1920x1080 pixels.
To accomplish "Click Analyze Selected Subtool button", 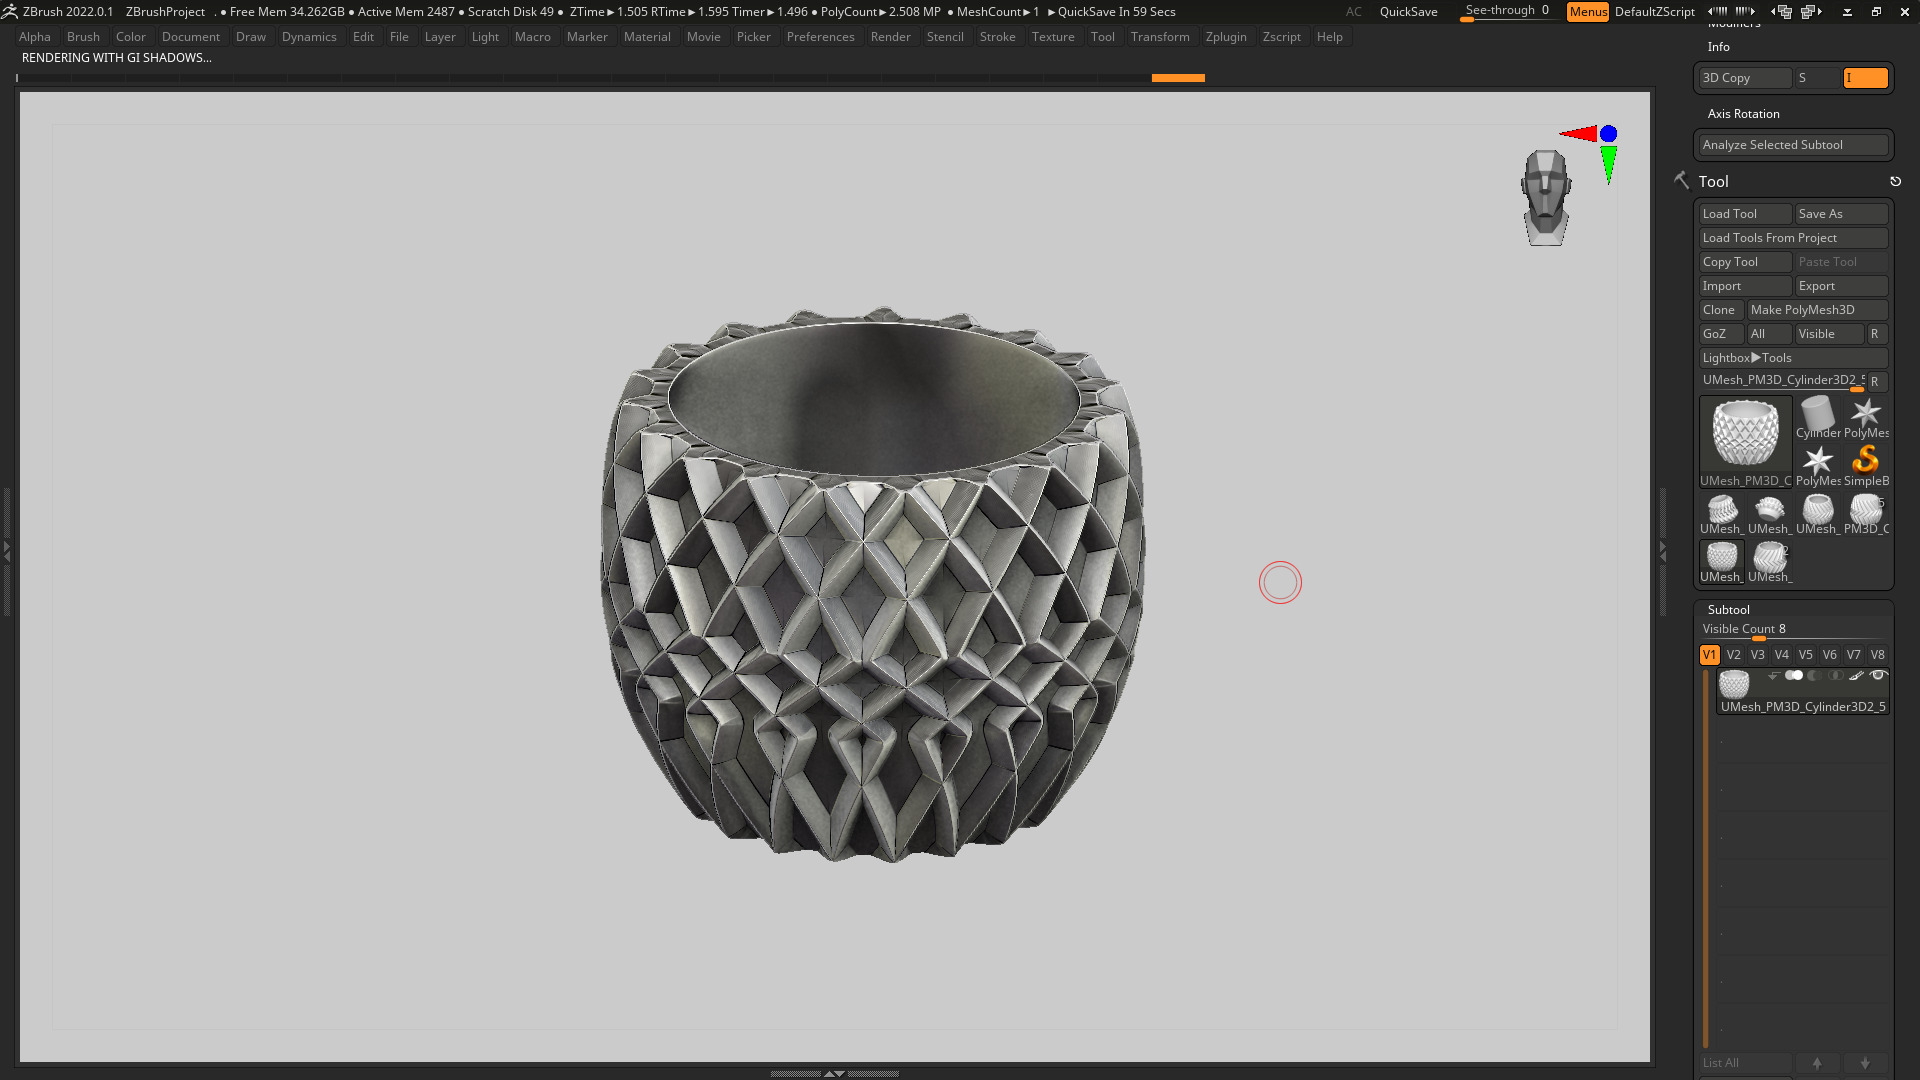I will [1793, 145].
